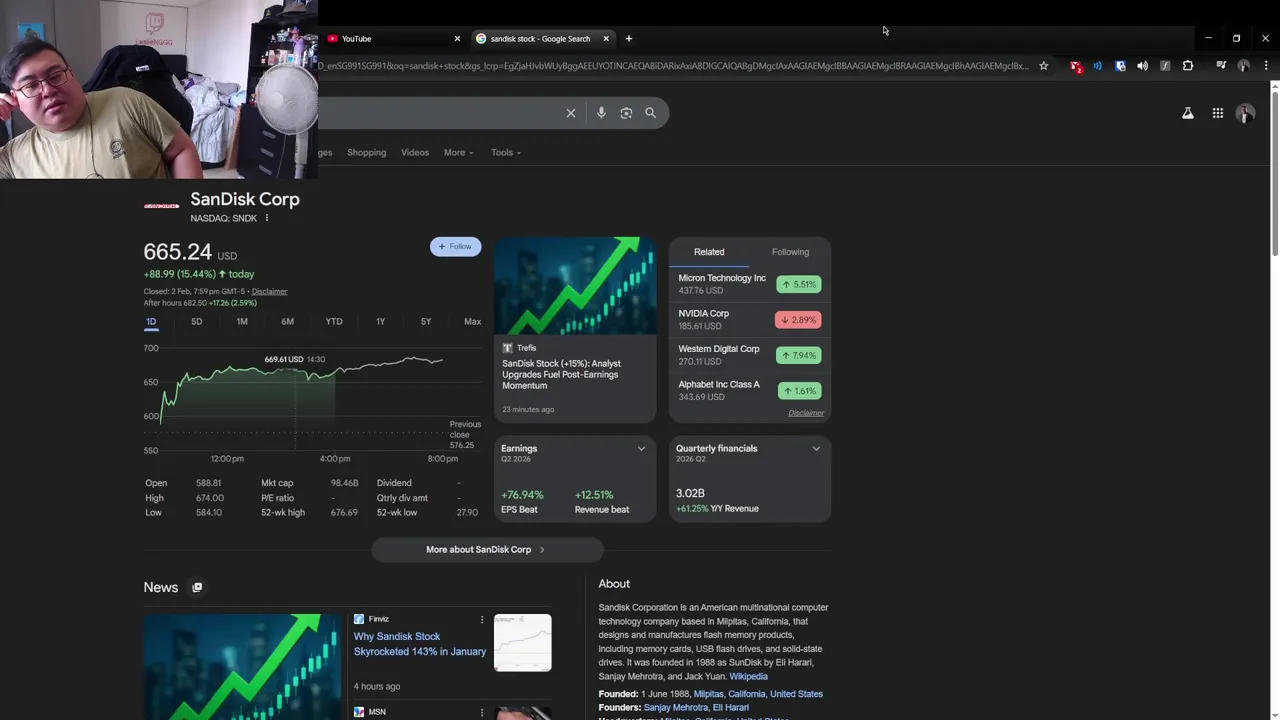Switch to the Following stocks tab
Screen dimensions: 1280x720
pos(790,252)
